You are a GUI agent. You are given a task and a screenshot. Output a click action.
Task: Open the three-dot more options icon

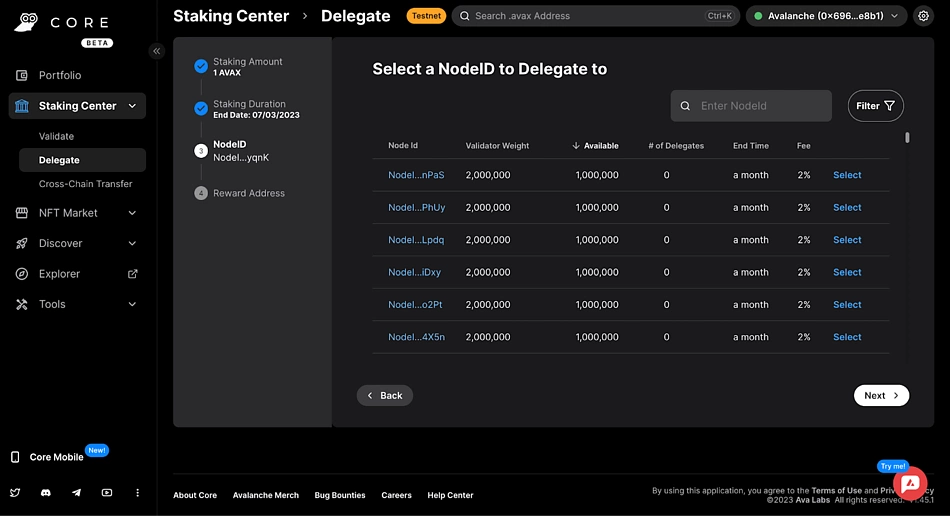(x=137, y=493)
